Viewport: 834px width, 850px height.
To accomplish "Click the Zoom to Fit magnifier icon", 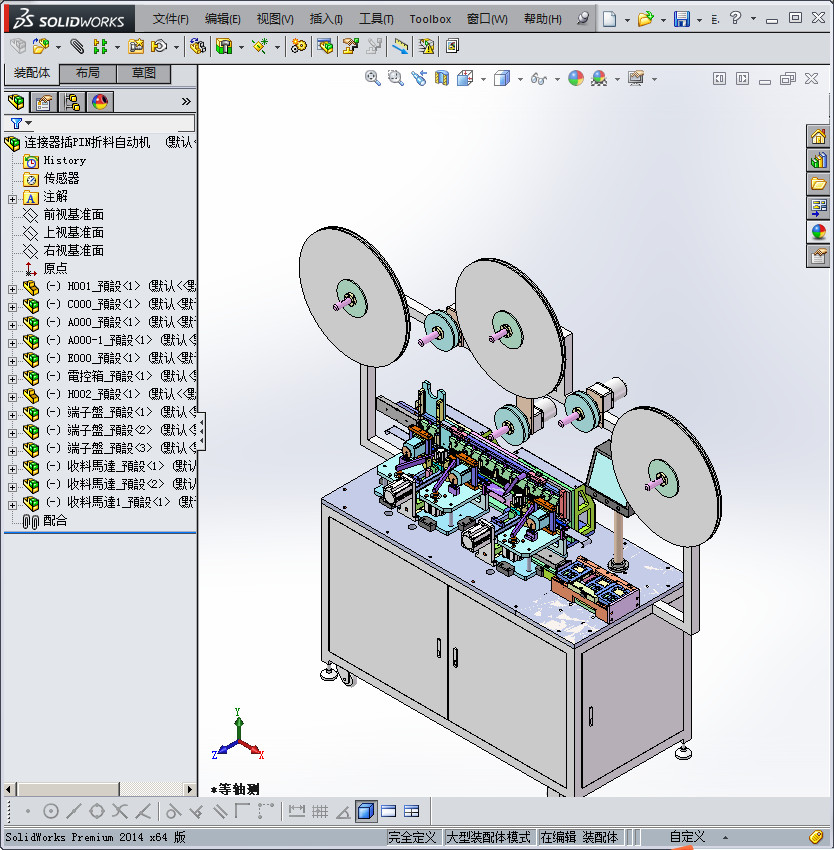I will point(373,79).
